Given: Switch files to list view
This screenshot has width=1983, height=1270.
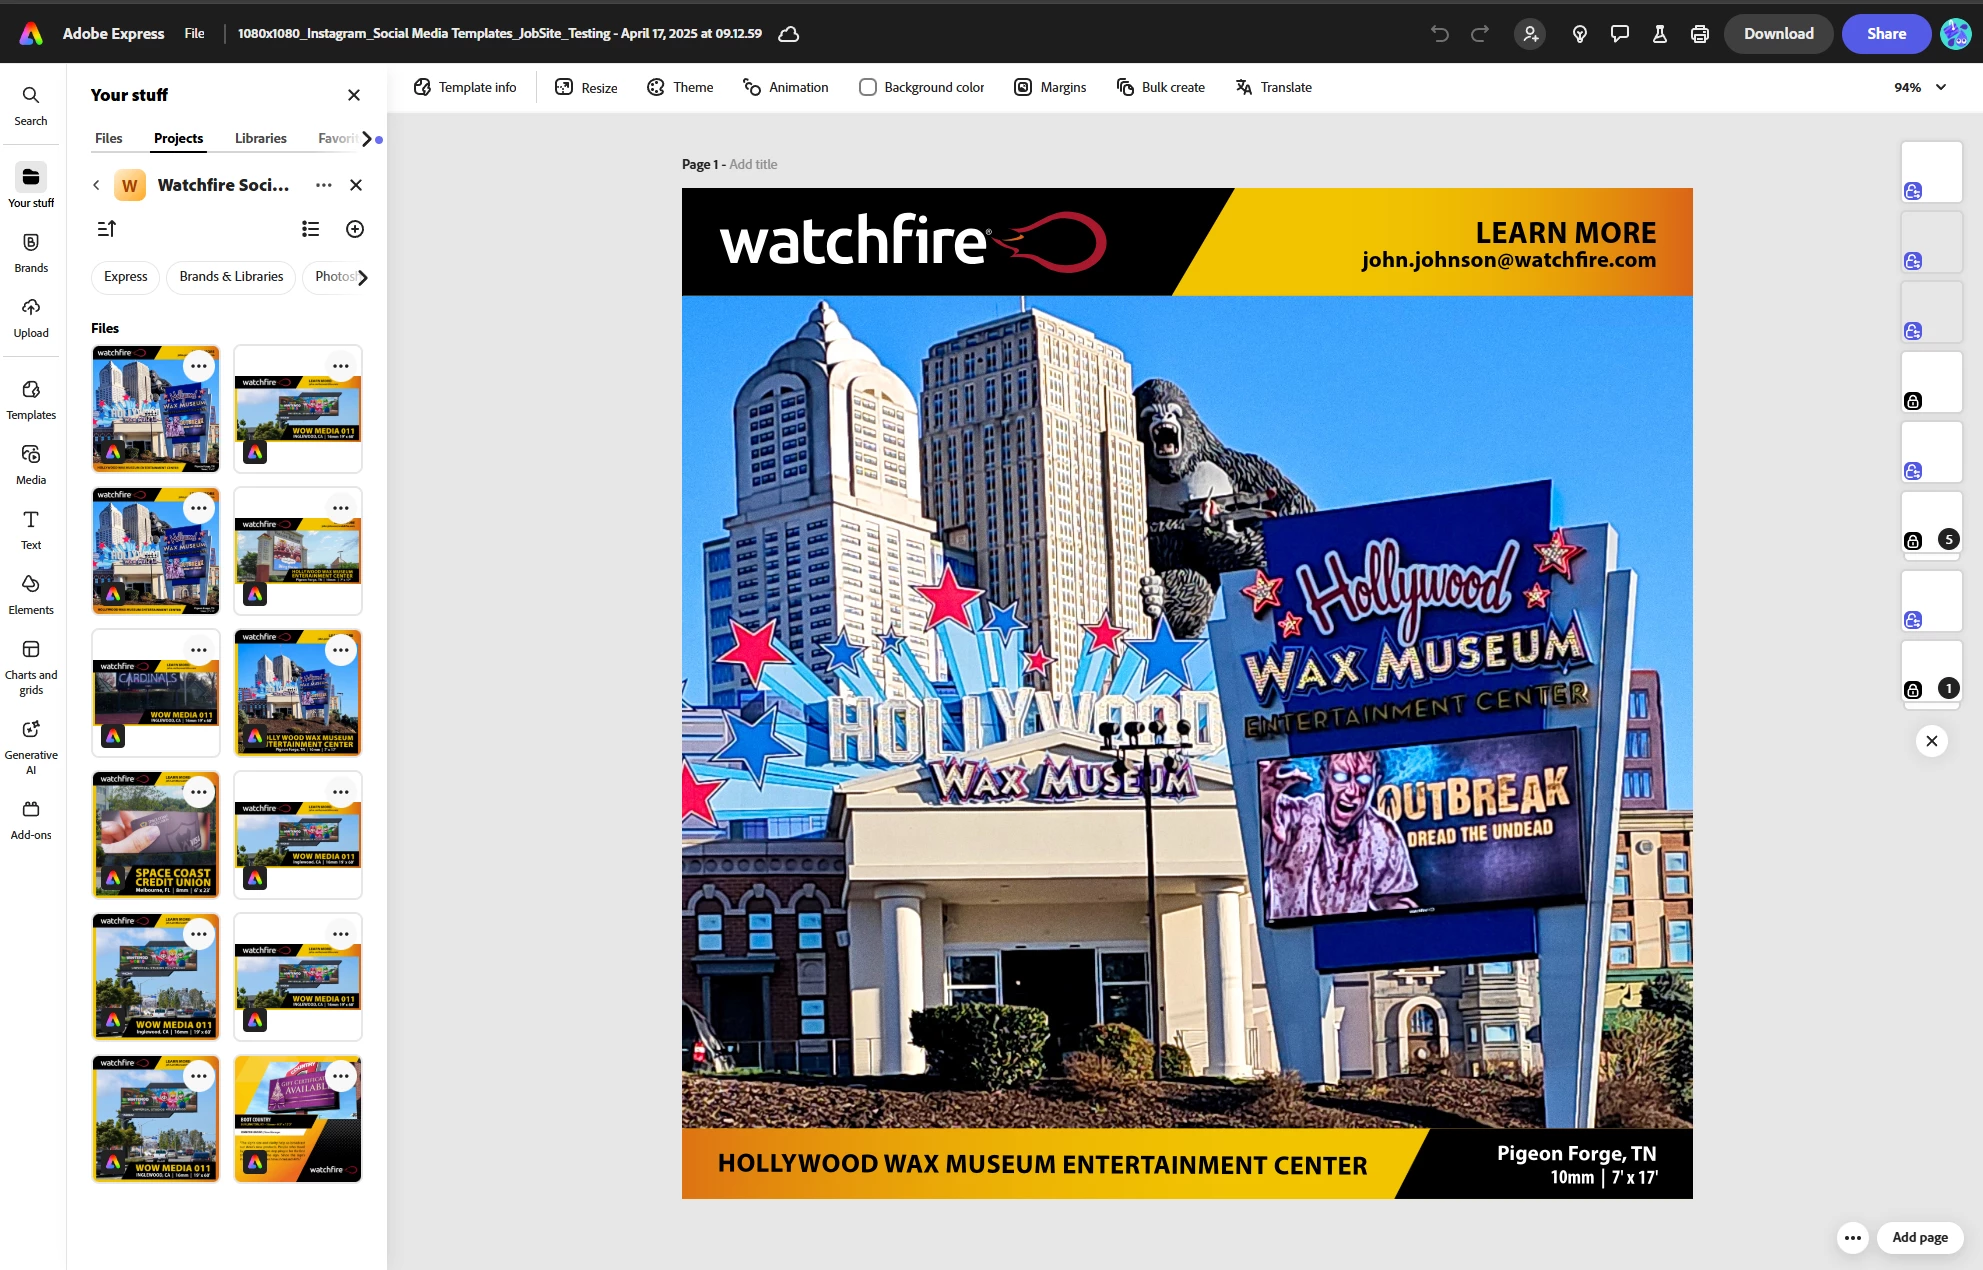Looking at the screenshot, I should tap(311, 229).
